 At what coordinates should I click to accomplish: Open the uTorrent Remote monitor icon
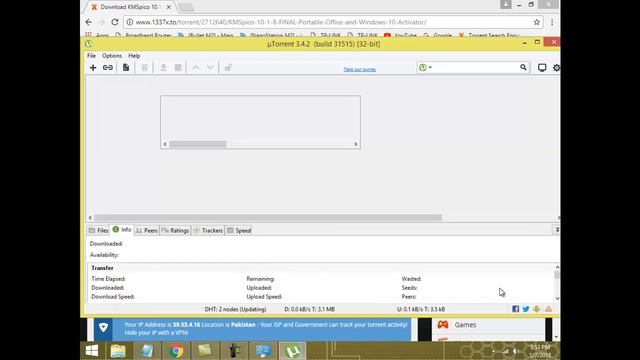pos(542,68)
